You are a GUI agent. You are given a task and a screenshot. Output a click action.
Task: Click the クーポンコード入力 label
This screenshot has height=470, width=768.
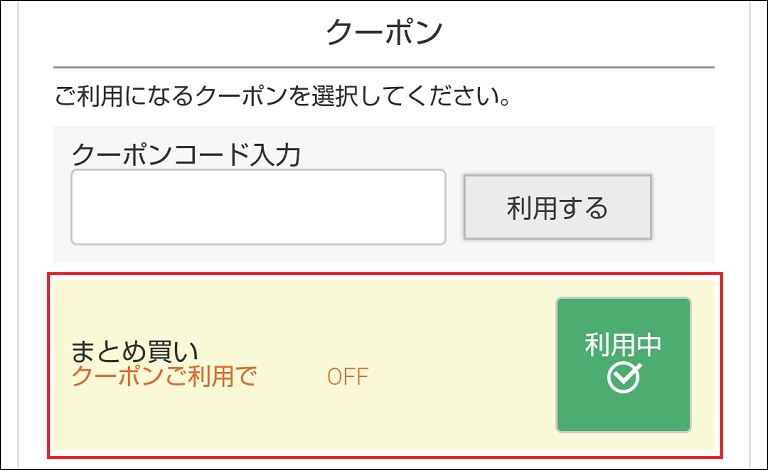(x=186, y=154)
